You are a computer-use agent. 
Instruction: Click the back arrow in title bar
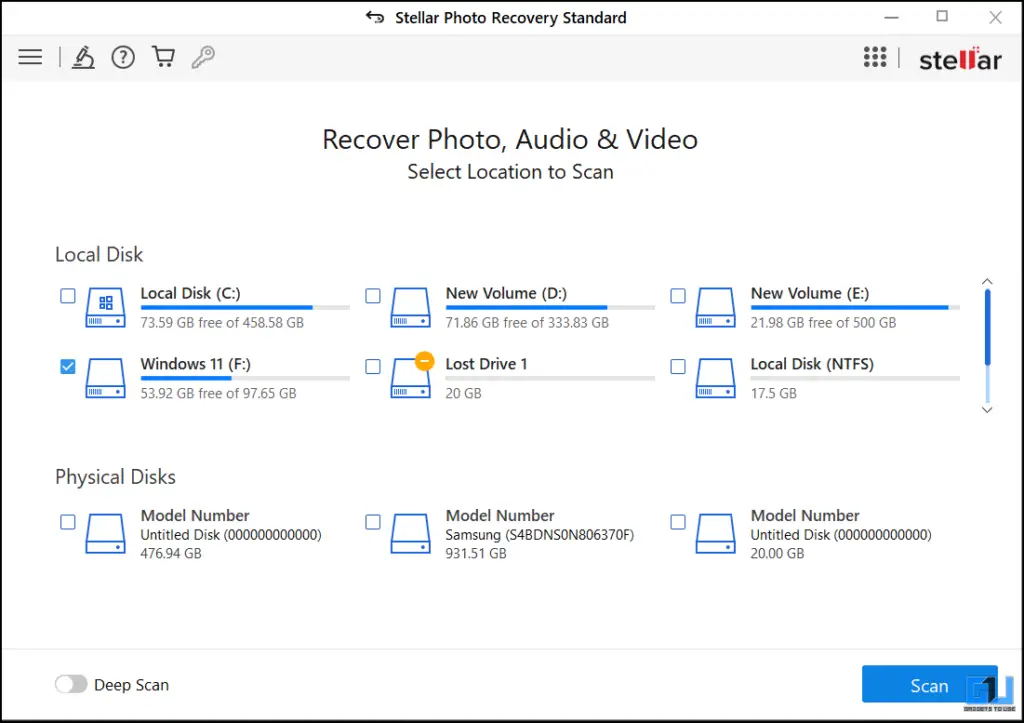375,18
